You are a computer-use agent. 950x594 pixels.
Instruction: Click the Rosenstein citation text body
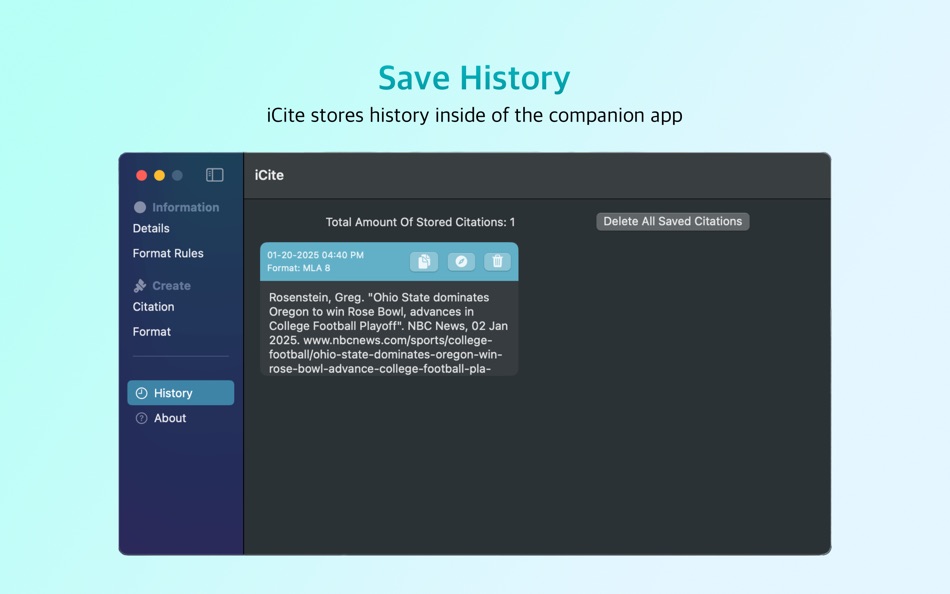pos(388,333)
